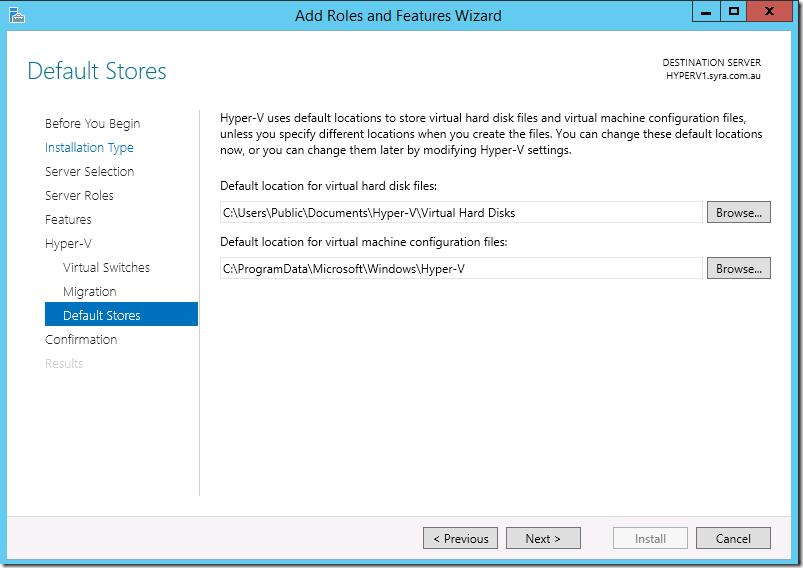This screenshot has width=803, height=568.
Task: Go to the Virtual Switches step
Action: pyautogui.click(x=106, y=267)
